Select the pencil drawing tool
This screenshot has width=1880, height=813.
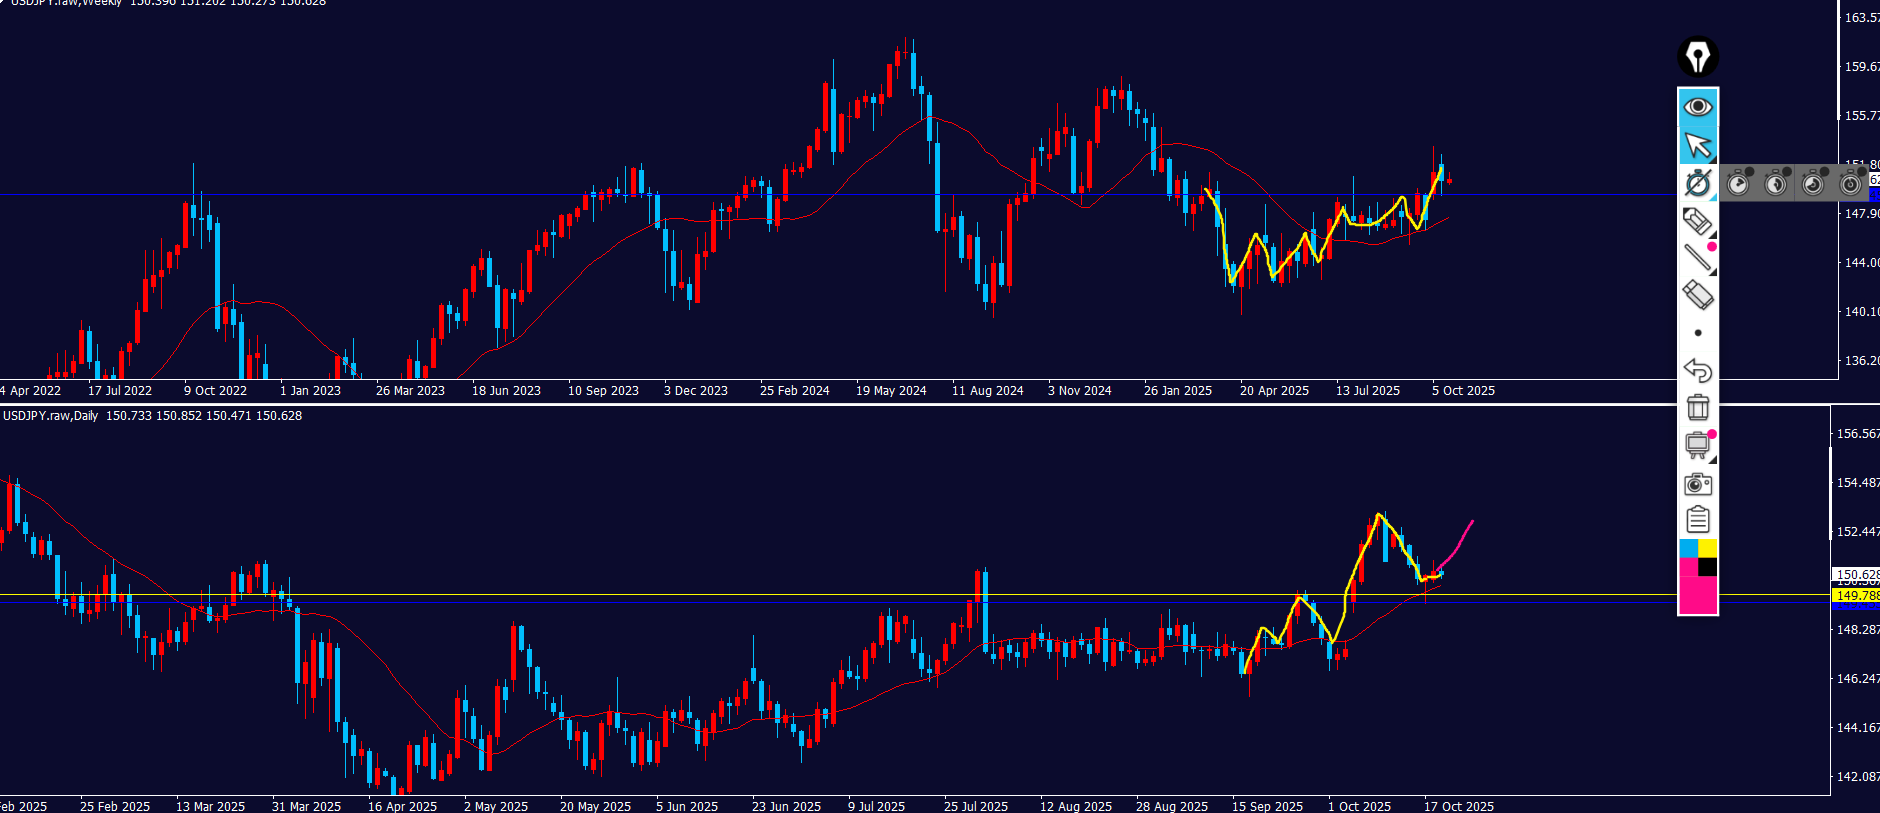[x=1697, y=221]
